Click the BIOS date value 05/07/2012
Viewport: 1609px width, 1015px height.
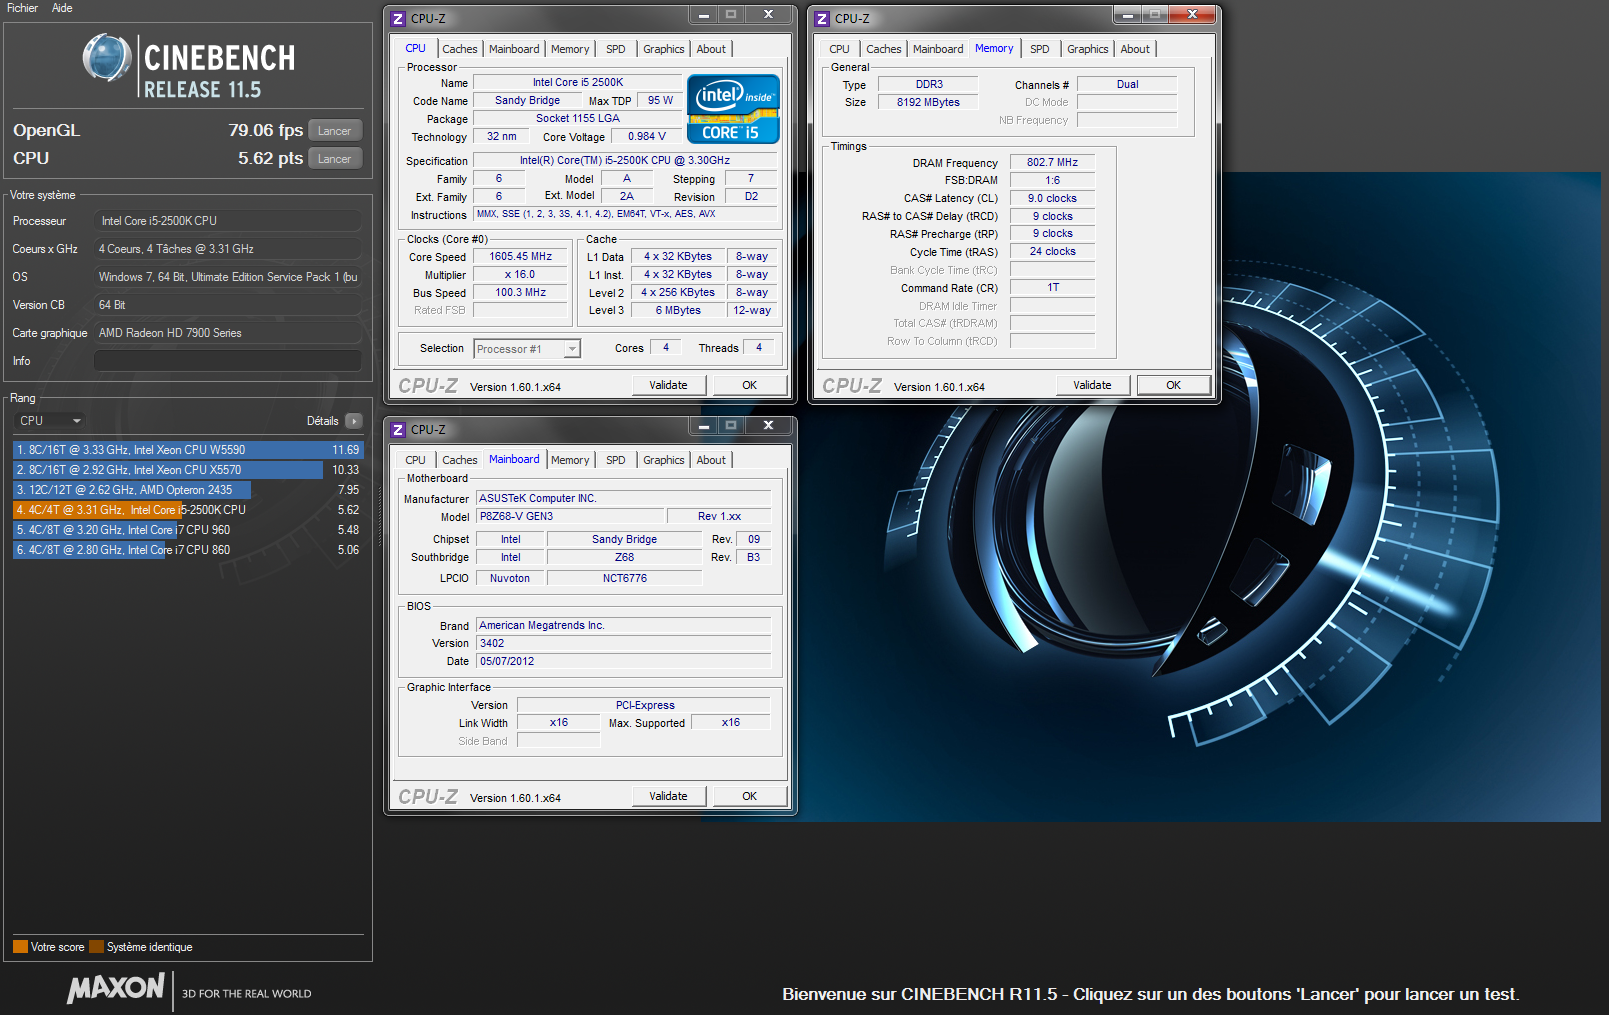(623, 661)
